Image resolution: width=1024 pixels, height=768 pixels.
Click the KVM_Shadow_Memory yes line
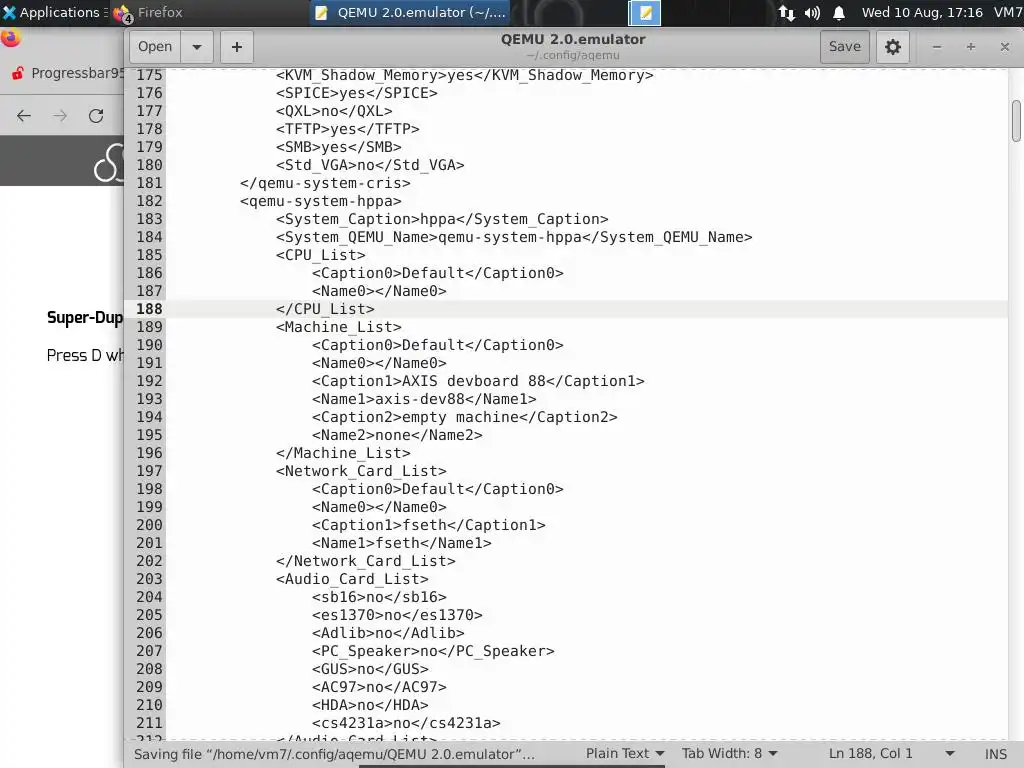tap(464, 75)
